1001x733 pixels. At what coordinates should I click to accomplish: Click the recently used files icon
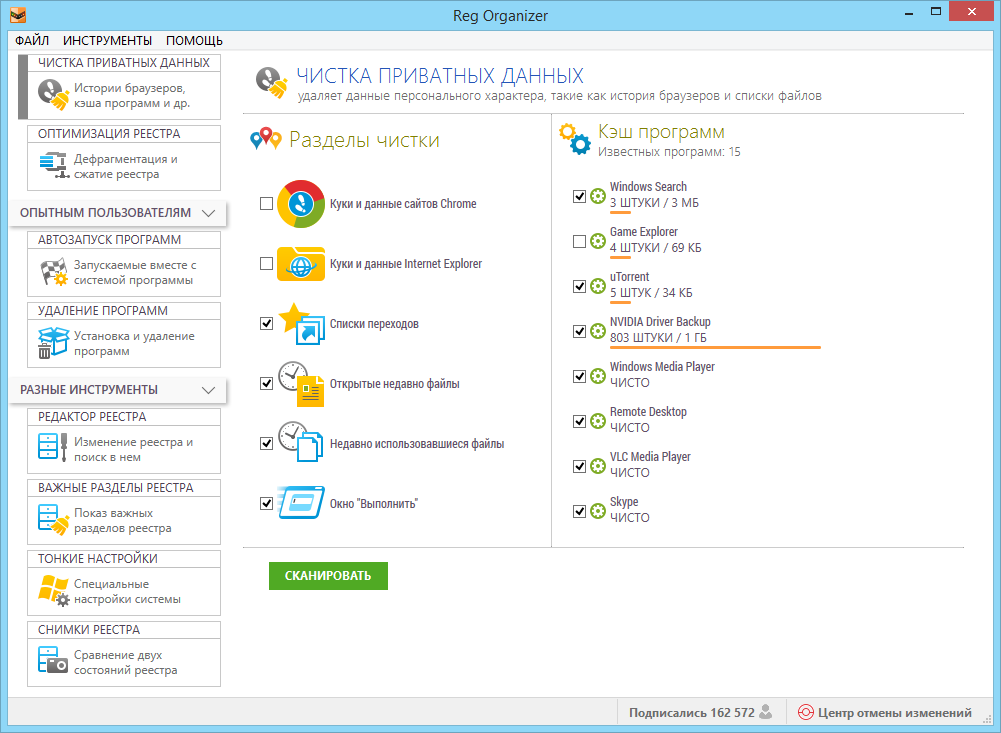pyautogui.click(x=301, y=442)
